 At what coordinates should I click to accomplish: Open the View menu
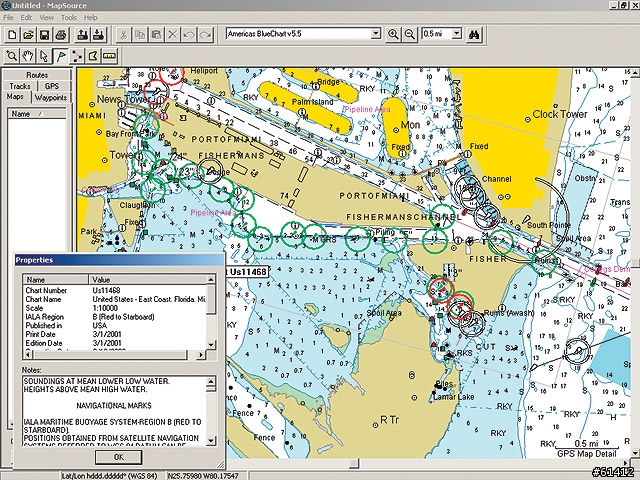click(x=47, y=18)
